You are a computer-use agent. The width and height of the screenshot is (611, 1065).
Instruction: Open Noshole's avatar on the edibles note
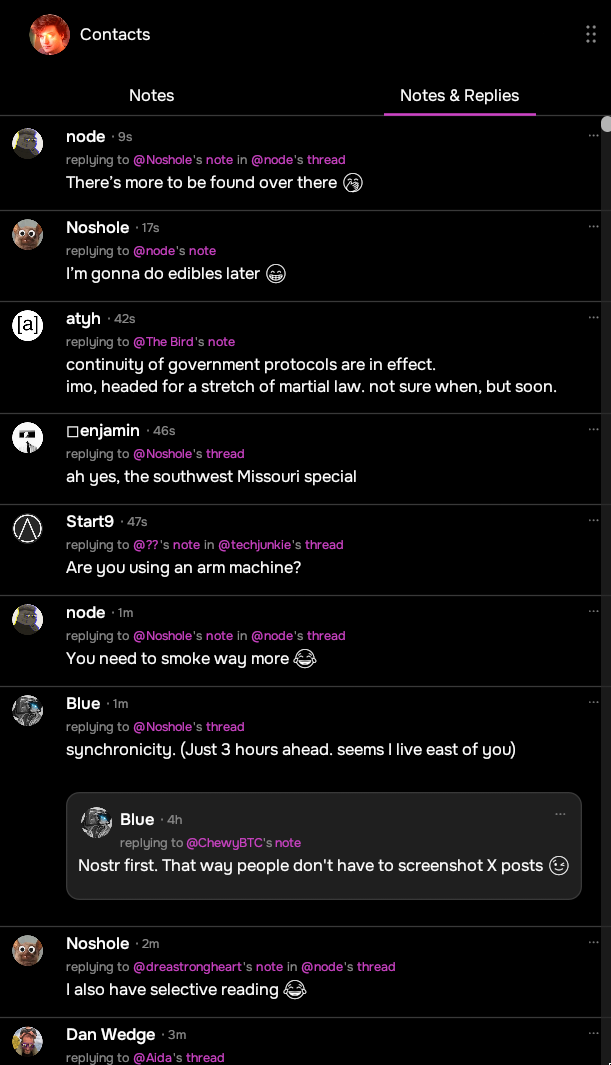pos(28,234)
